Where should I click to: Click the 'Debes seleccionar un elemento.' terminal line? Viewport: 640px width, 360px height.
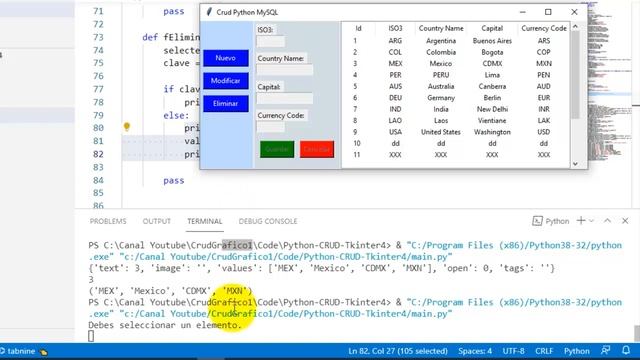165,325
